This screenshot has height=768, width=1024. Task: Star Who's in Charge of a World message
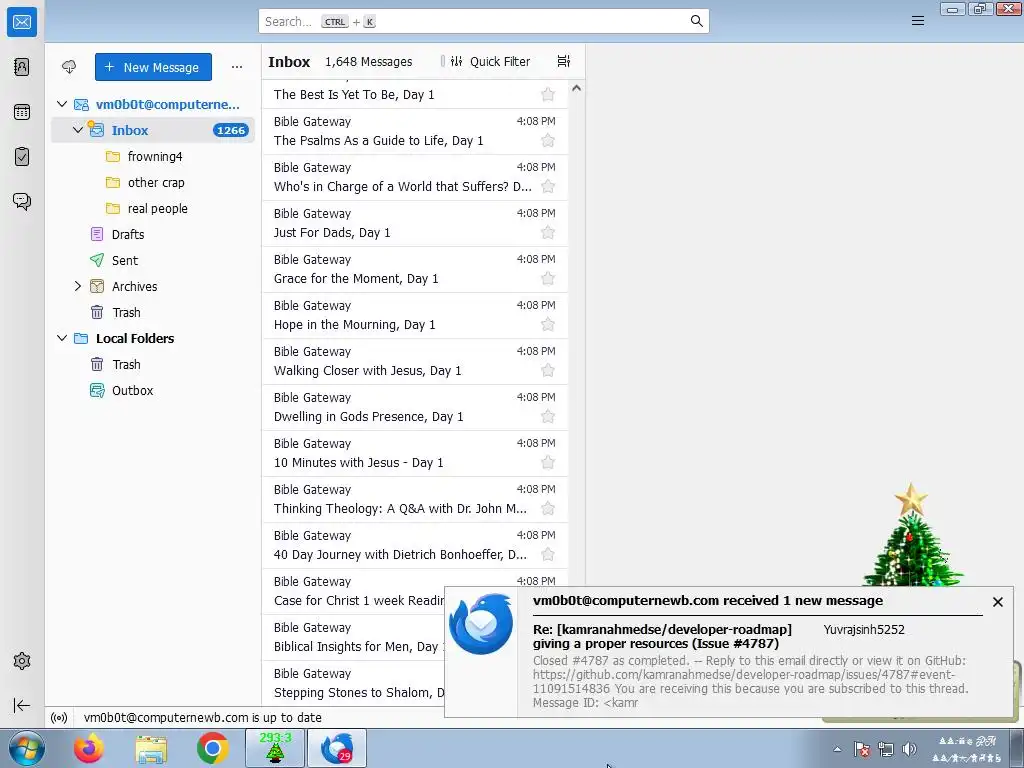(548, 187)
